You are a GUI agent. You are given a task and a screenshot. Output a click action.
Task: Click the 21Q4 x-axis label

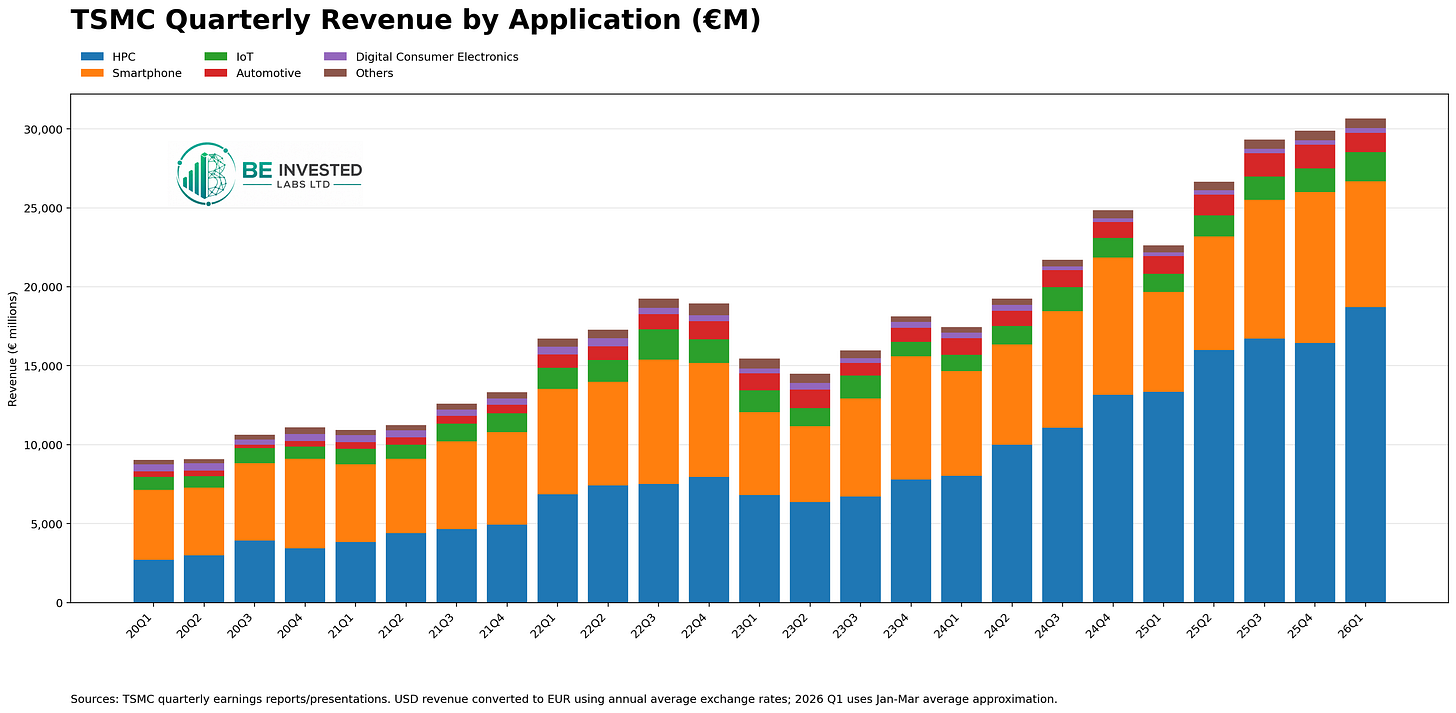(495, 625)
